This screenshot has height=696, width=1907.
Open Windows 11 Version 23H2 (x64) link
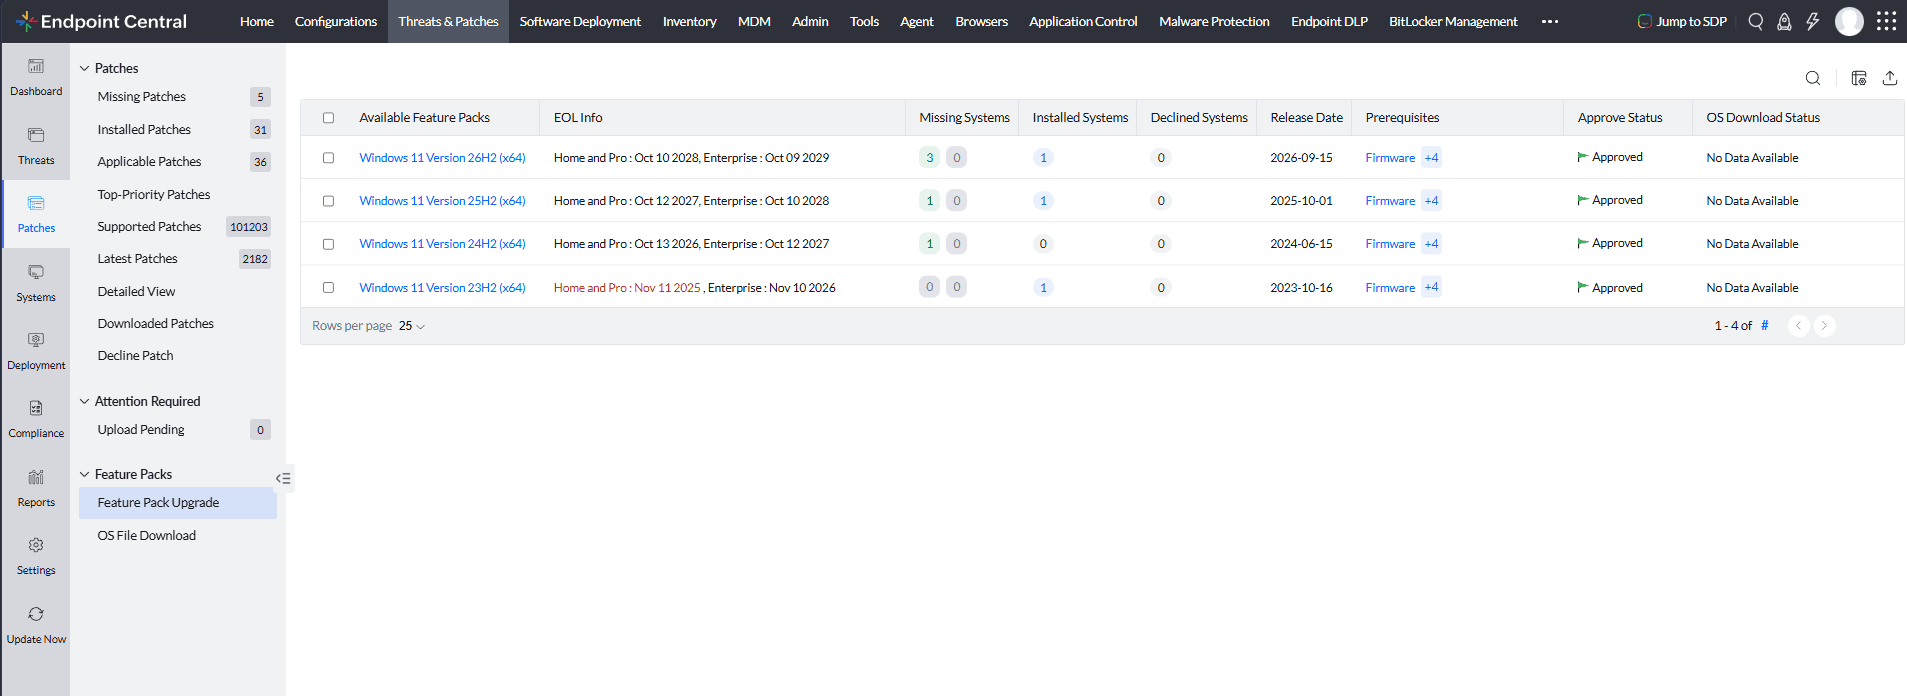(x=442, y=288)
